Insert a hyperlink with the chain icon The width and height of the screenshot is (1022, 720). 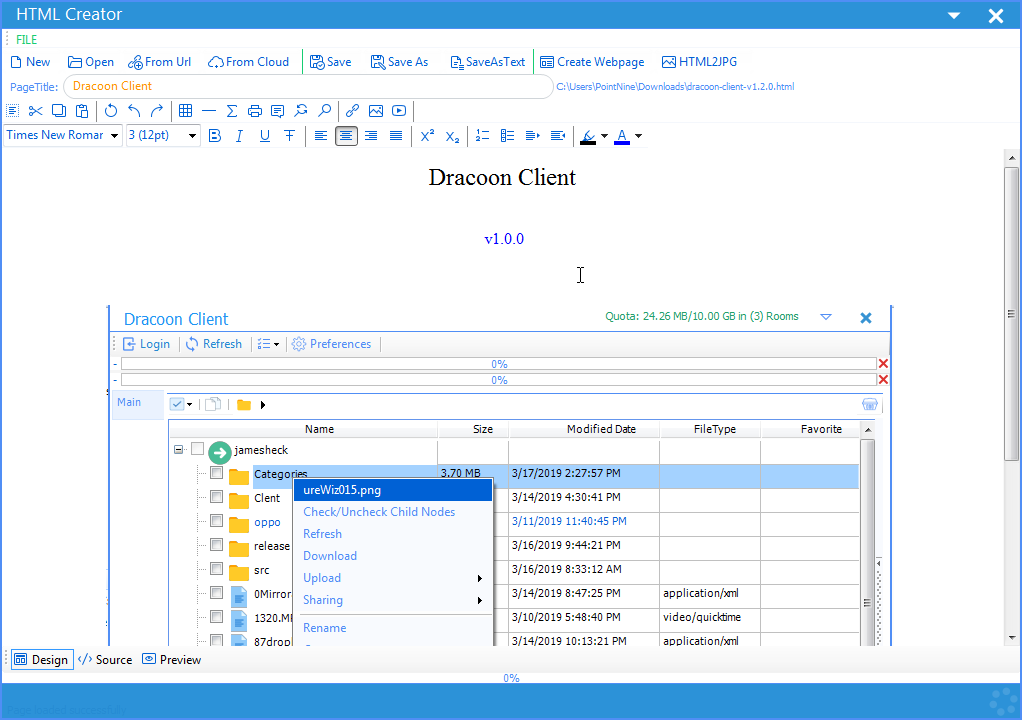[x=353, y=111]
